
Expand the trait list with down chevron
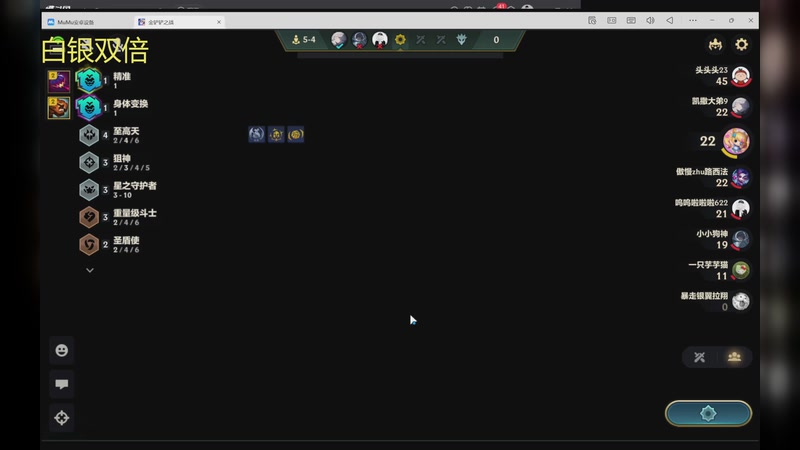(90, 270)
